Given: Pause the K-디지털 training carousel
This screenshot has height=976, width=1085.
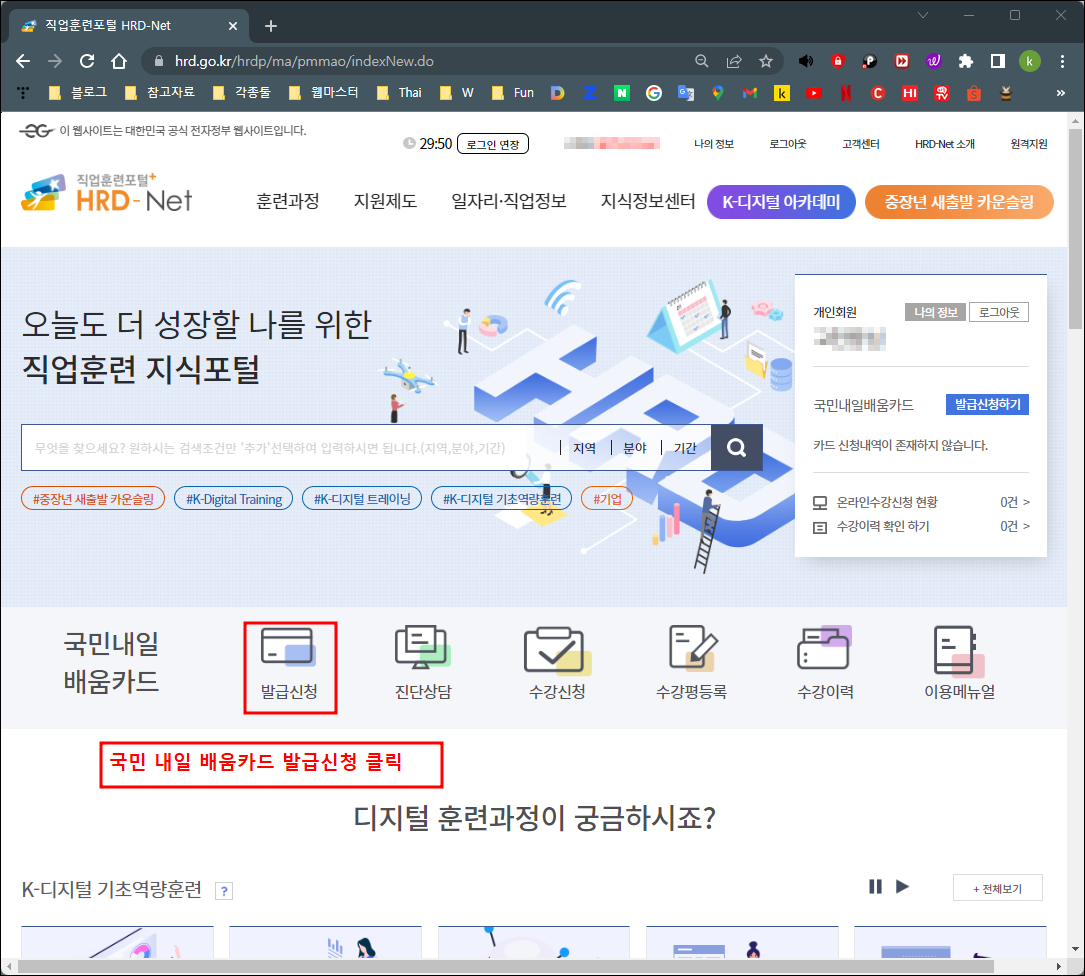Looking at the screenshot, I should pos(875,886).
